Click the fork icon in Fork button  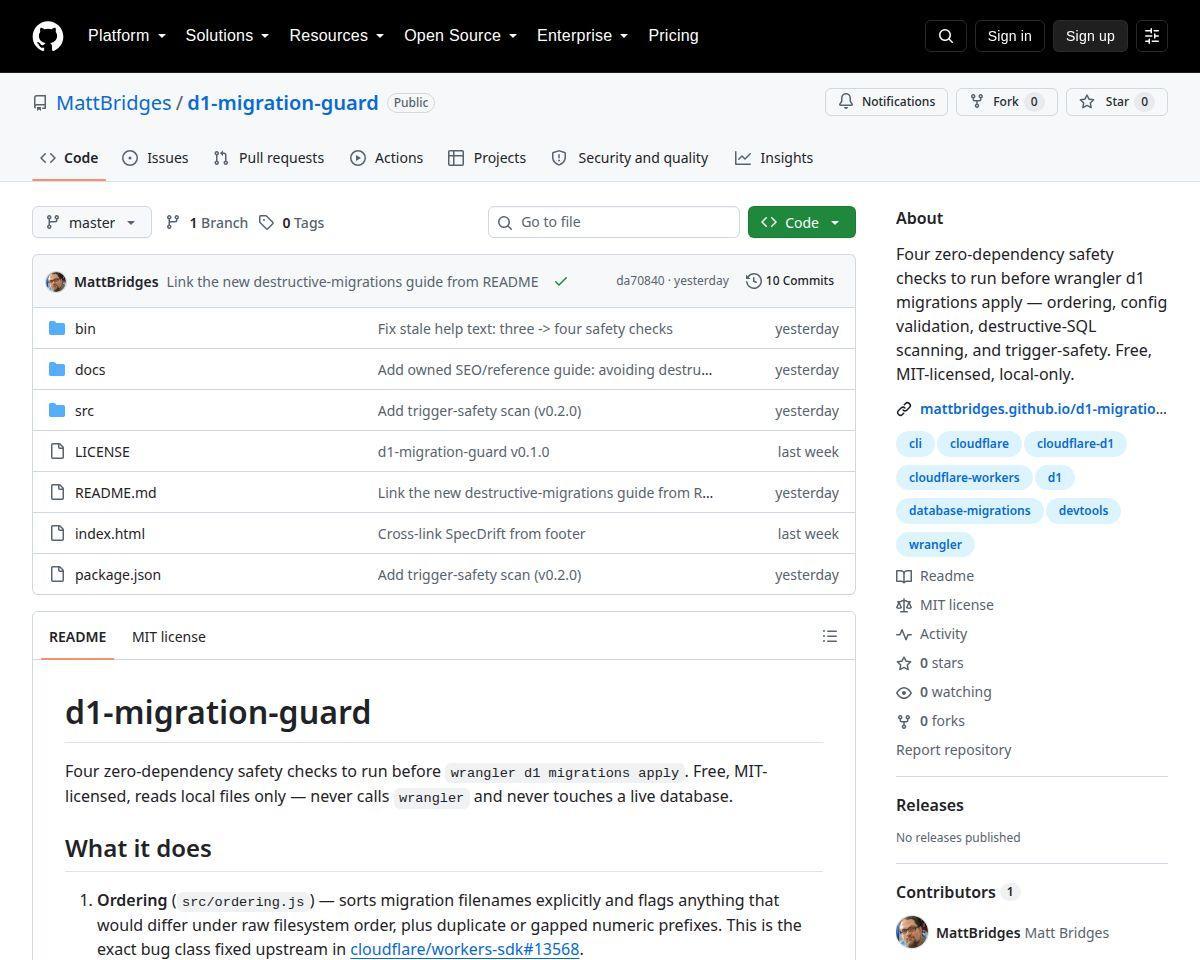point(977,102)
